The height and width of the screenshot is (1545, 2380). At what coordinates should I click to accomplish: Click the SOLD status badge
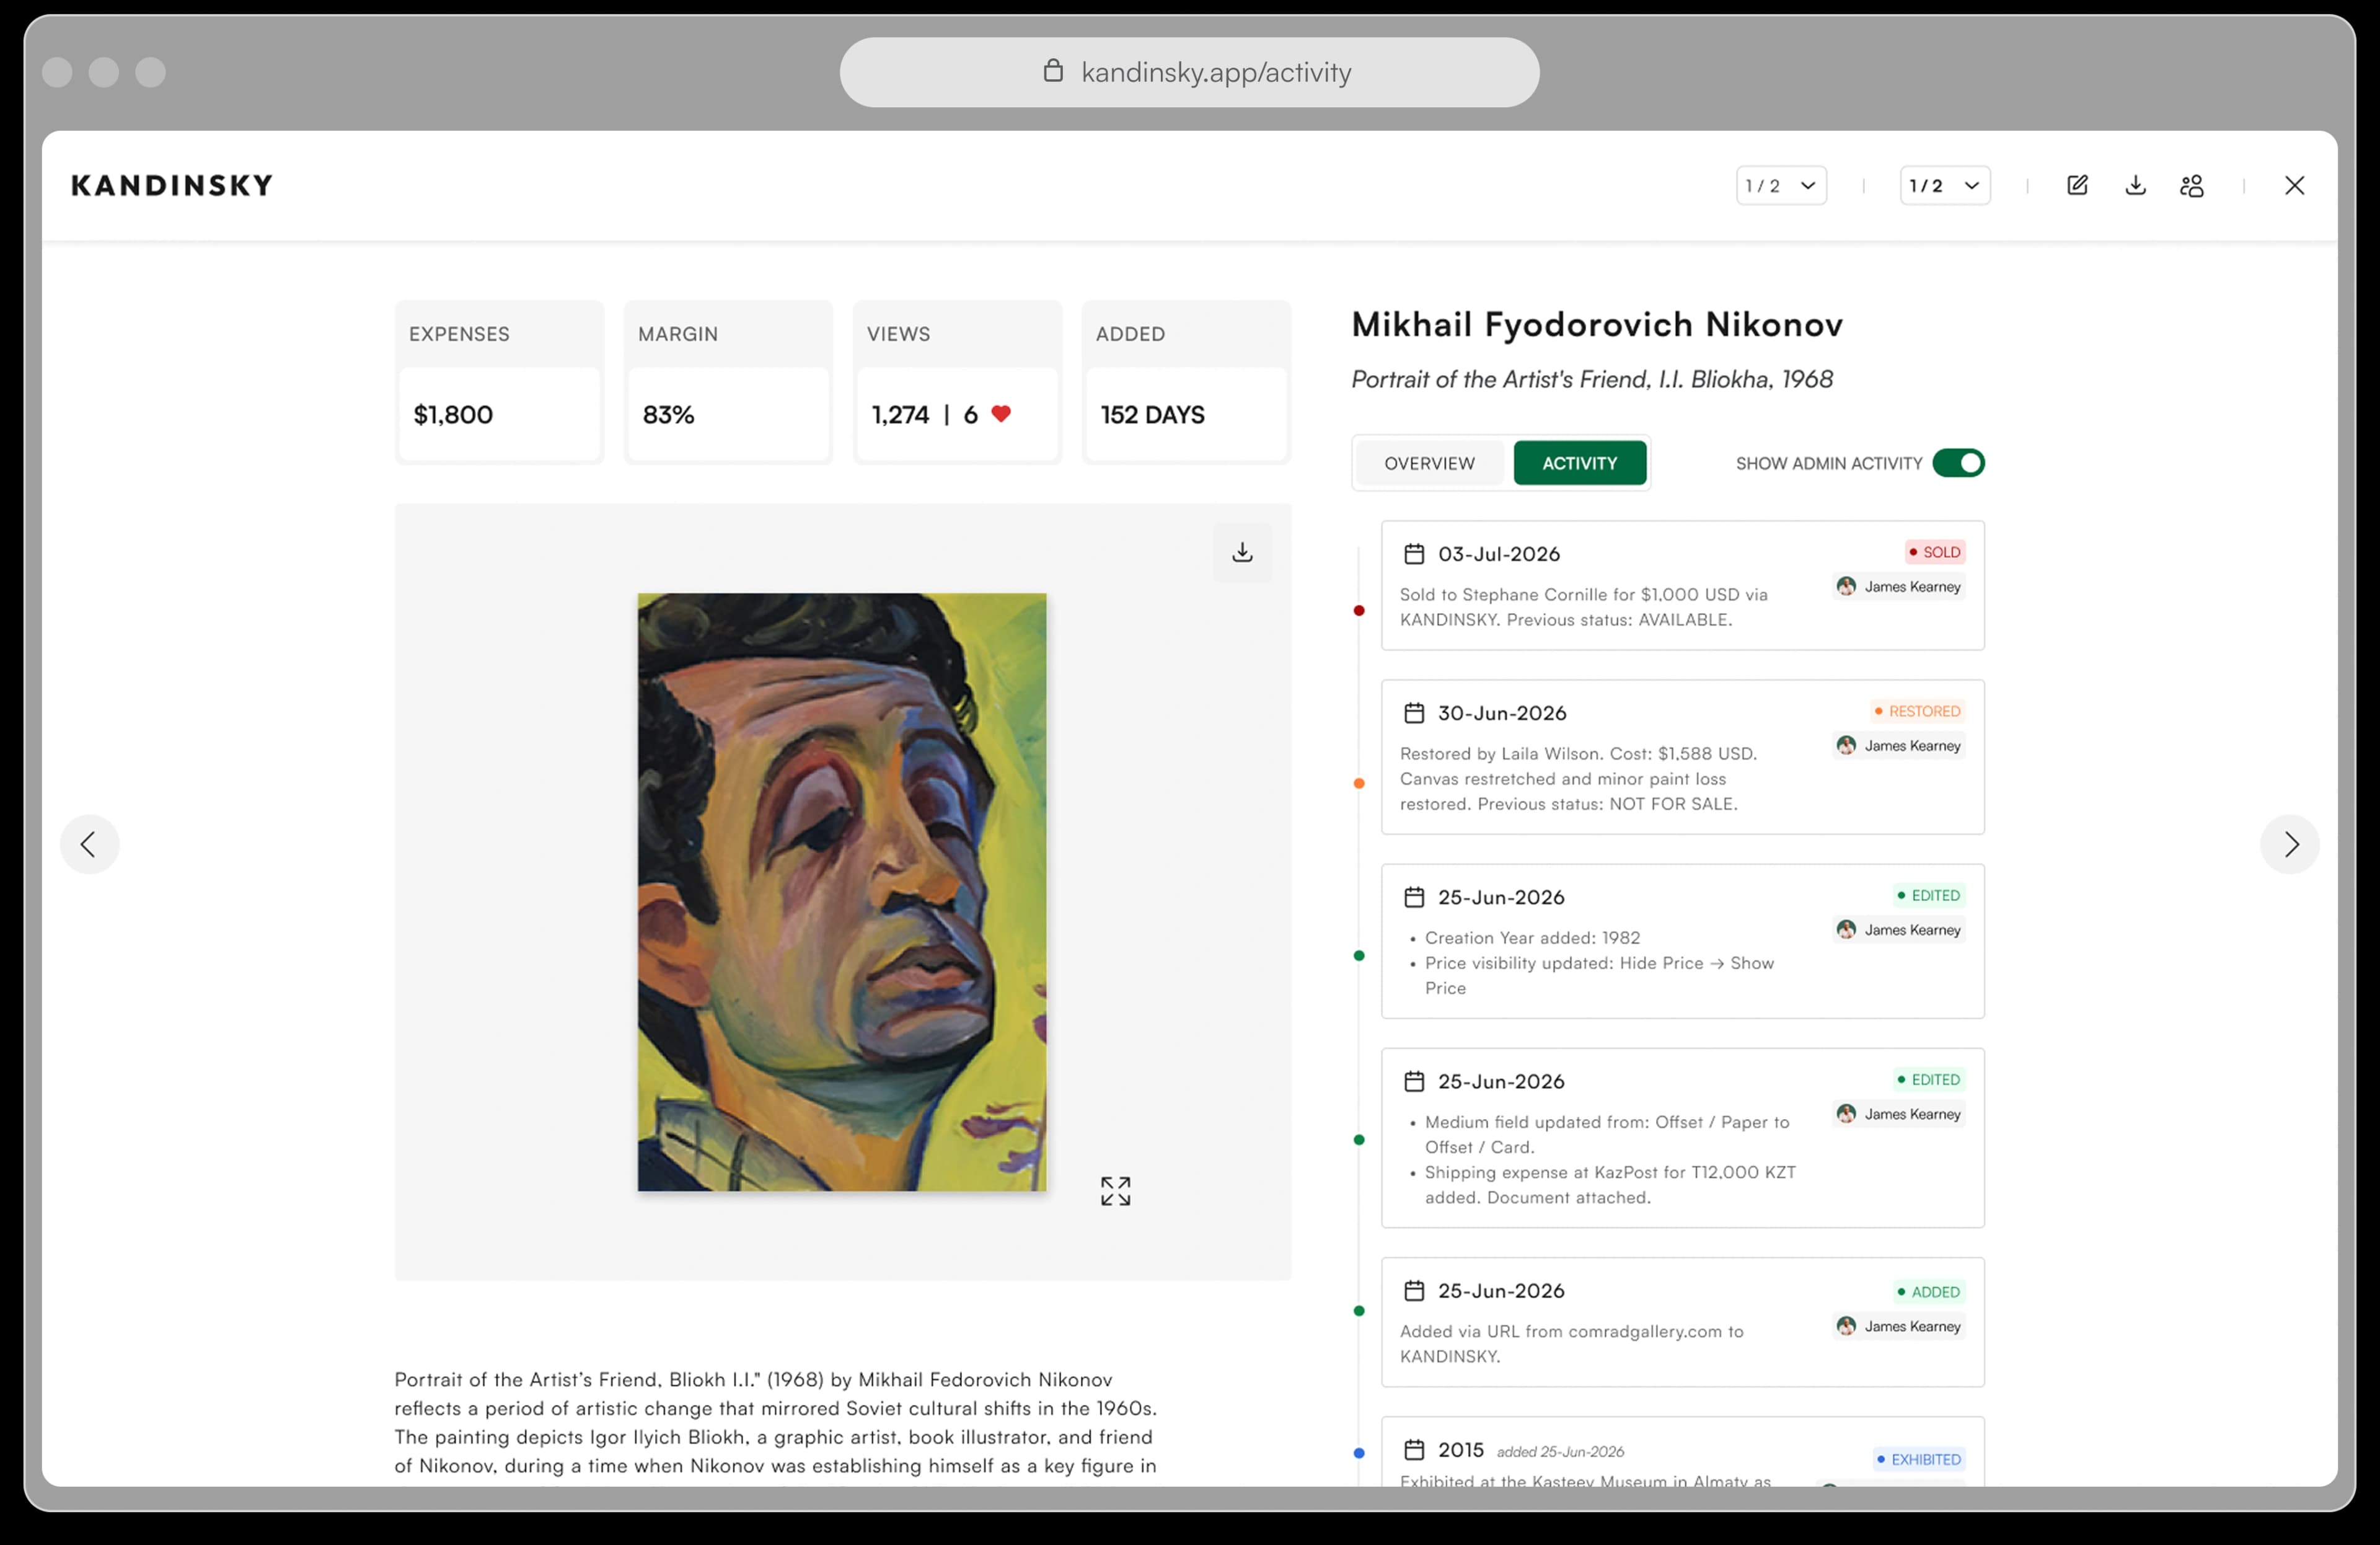tap(1934, 552)
